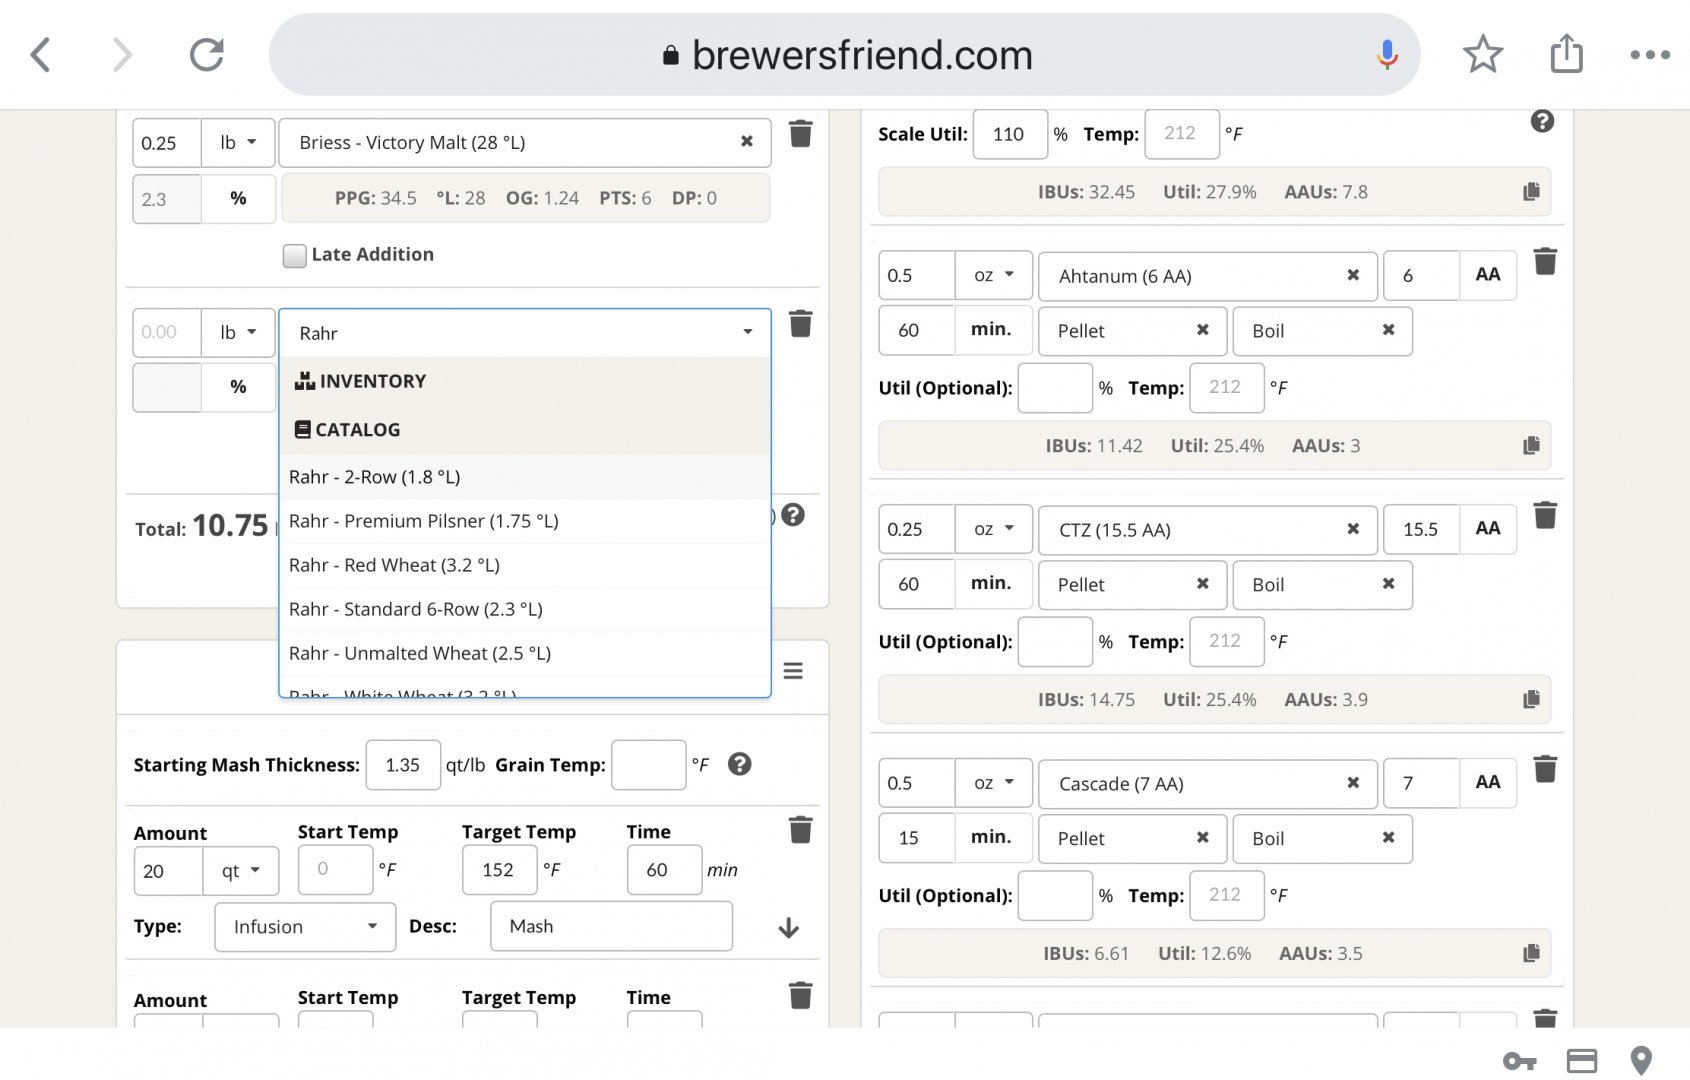Screen dimensions: 1690x1080
Task: Delete the CTZ hop row
Action: (x=1545, y=516)
